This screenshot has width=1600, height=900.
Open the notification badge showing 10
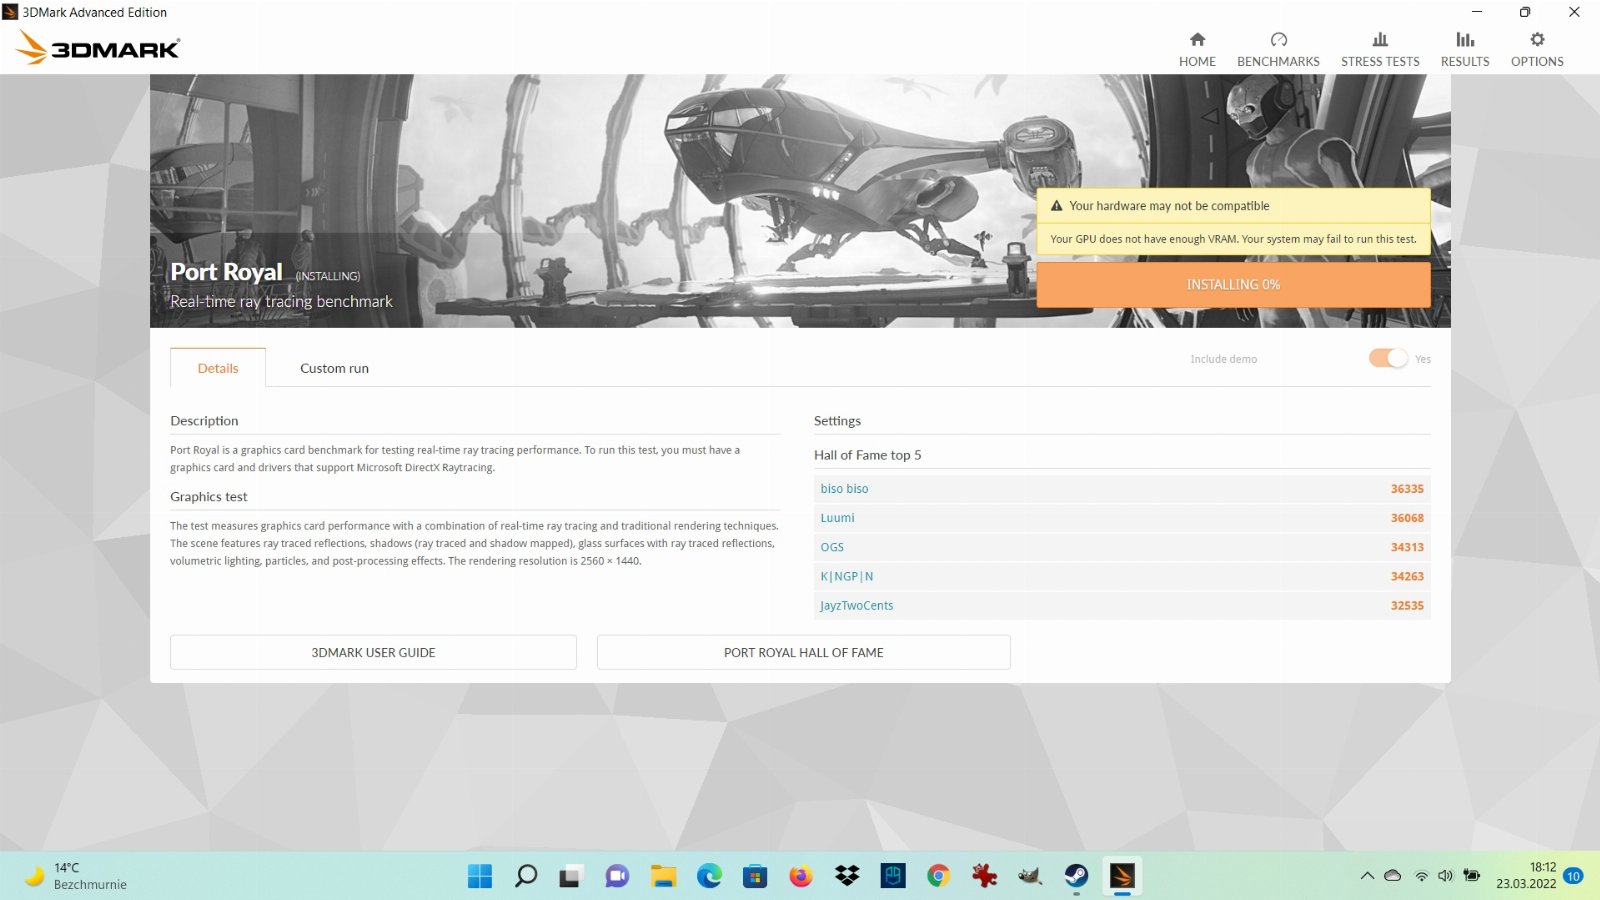coord(1574,876)
